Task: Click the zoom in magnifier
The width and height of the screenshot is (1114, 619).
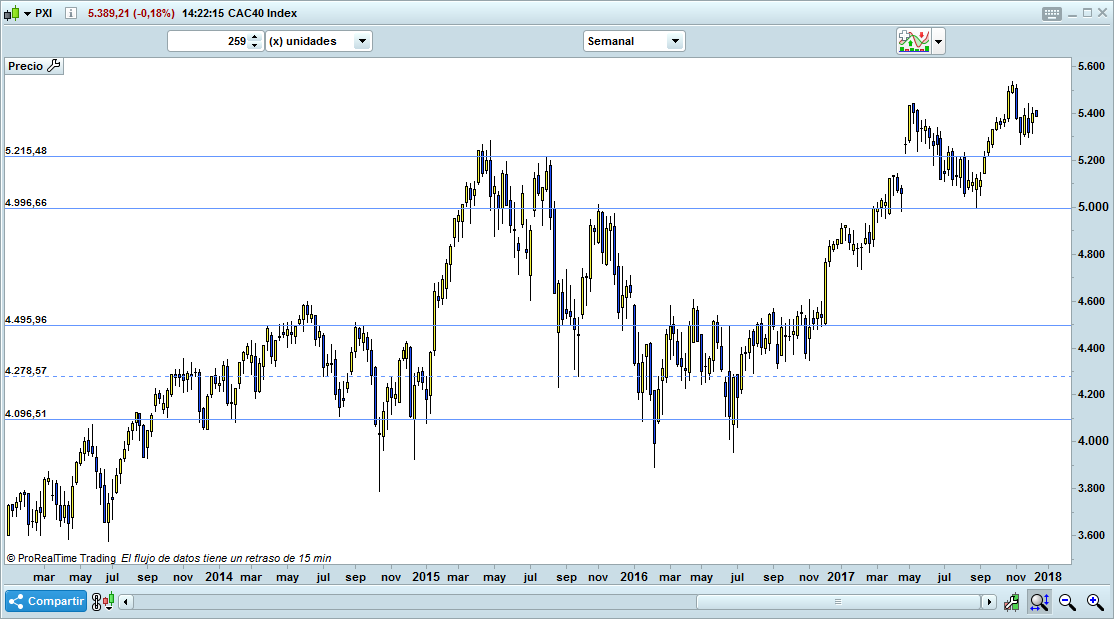Action: pyautogui.click(x=1095, y=602)
